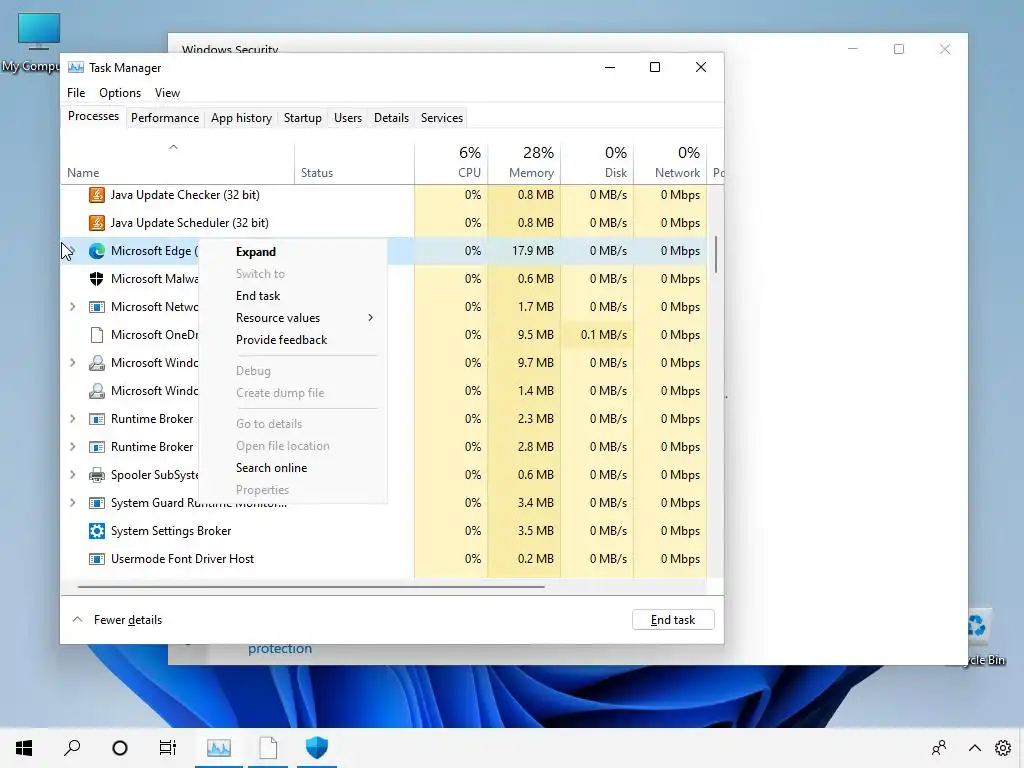
Task: Expand the 2.8 MB Runtime Broker group
Action: pos(72,447)
